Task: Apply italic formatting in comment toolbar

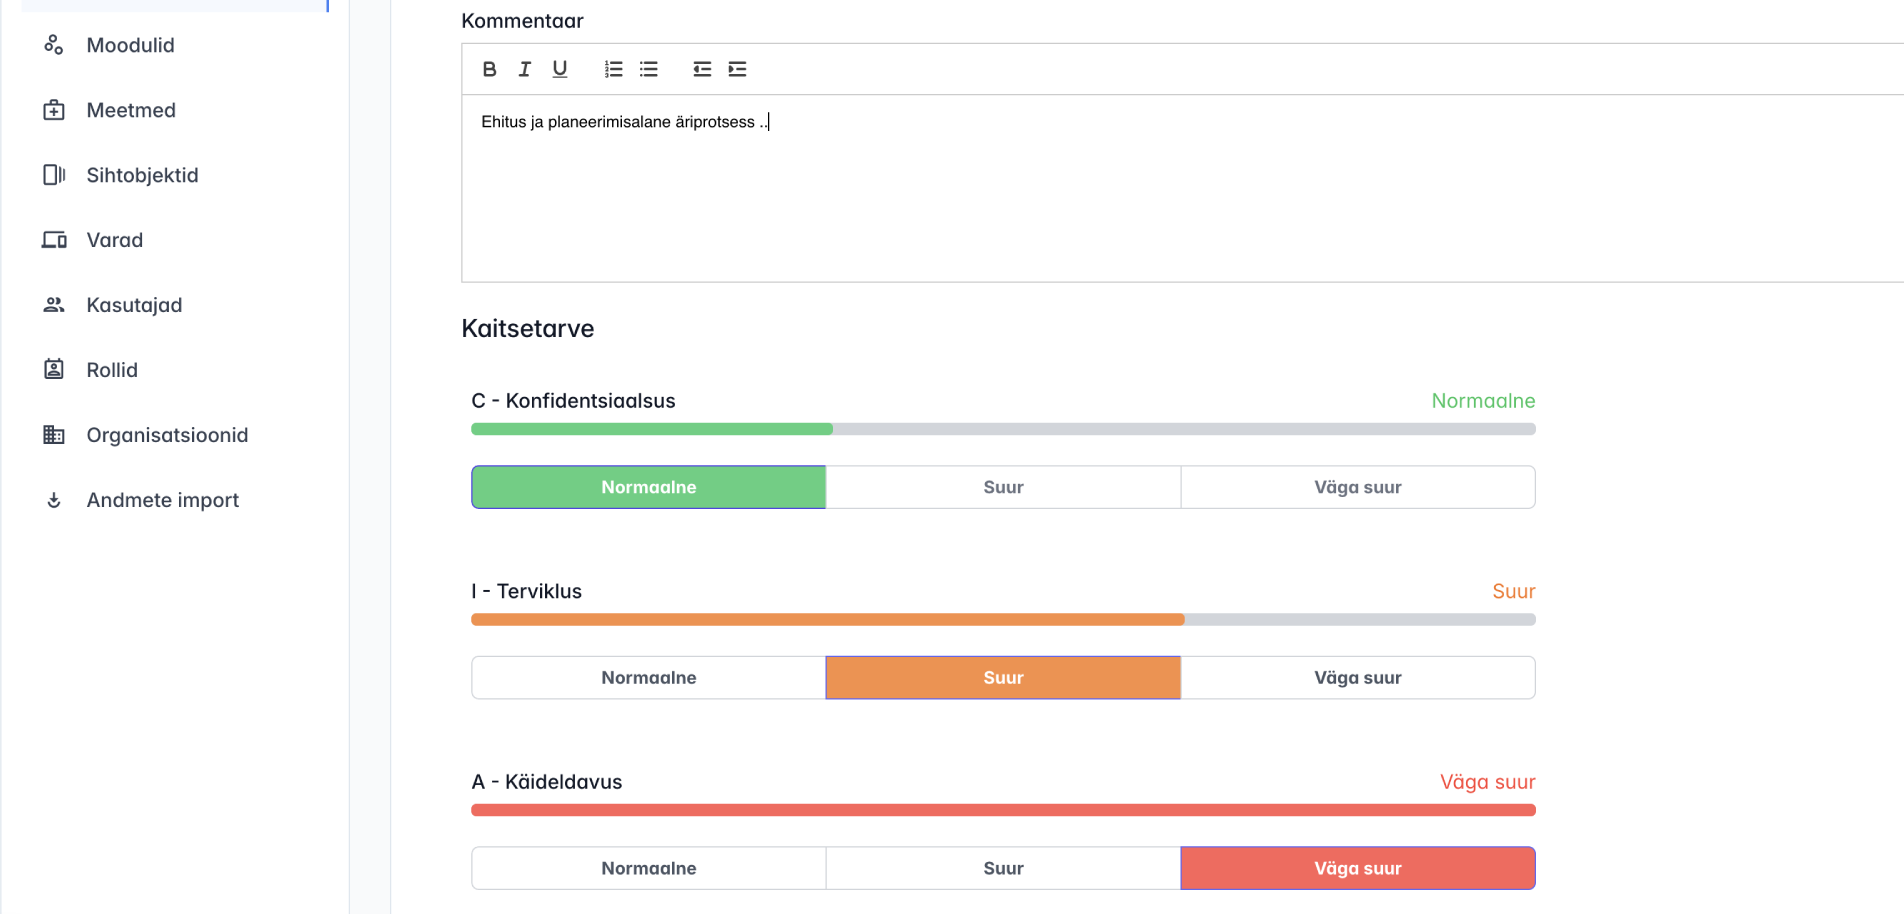Action: coord(524,69)
